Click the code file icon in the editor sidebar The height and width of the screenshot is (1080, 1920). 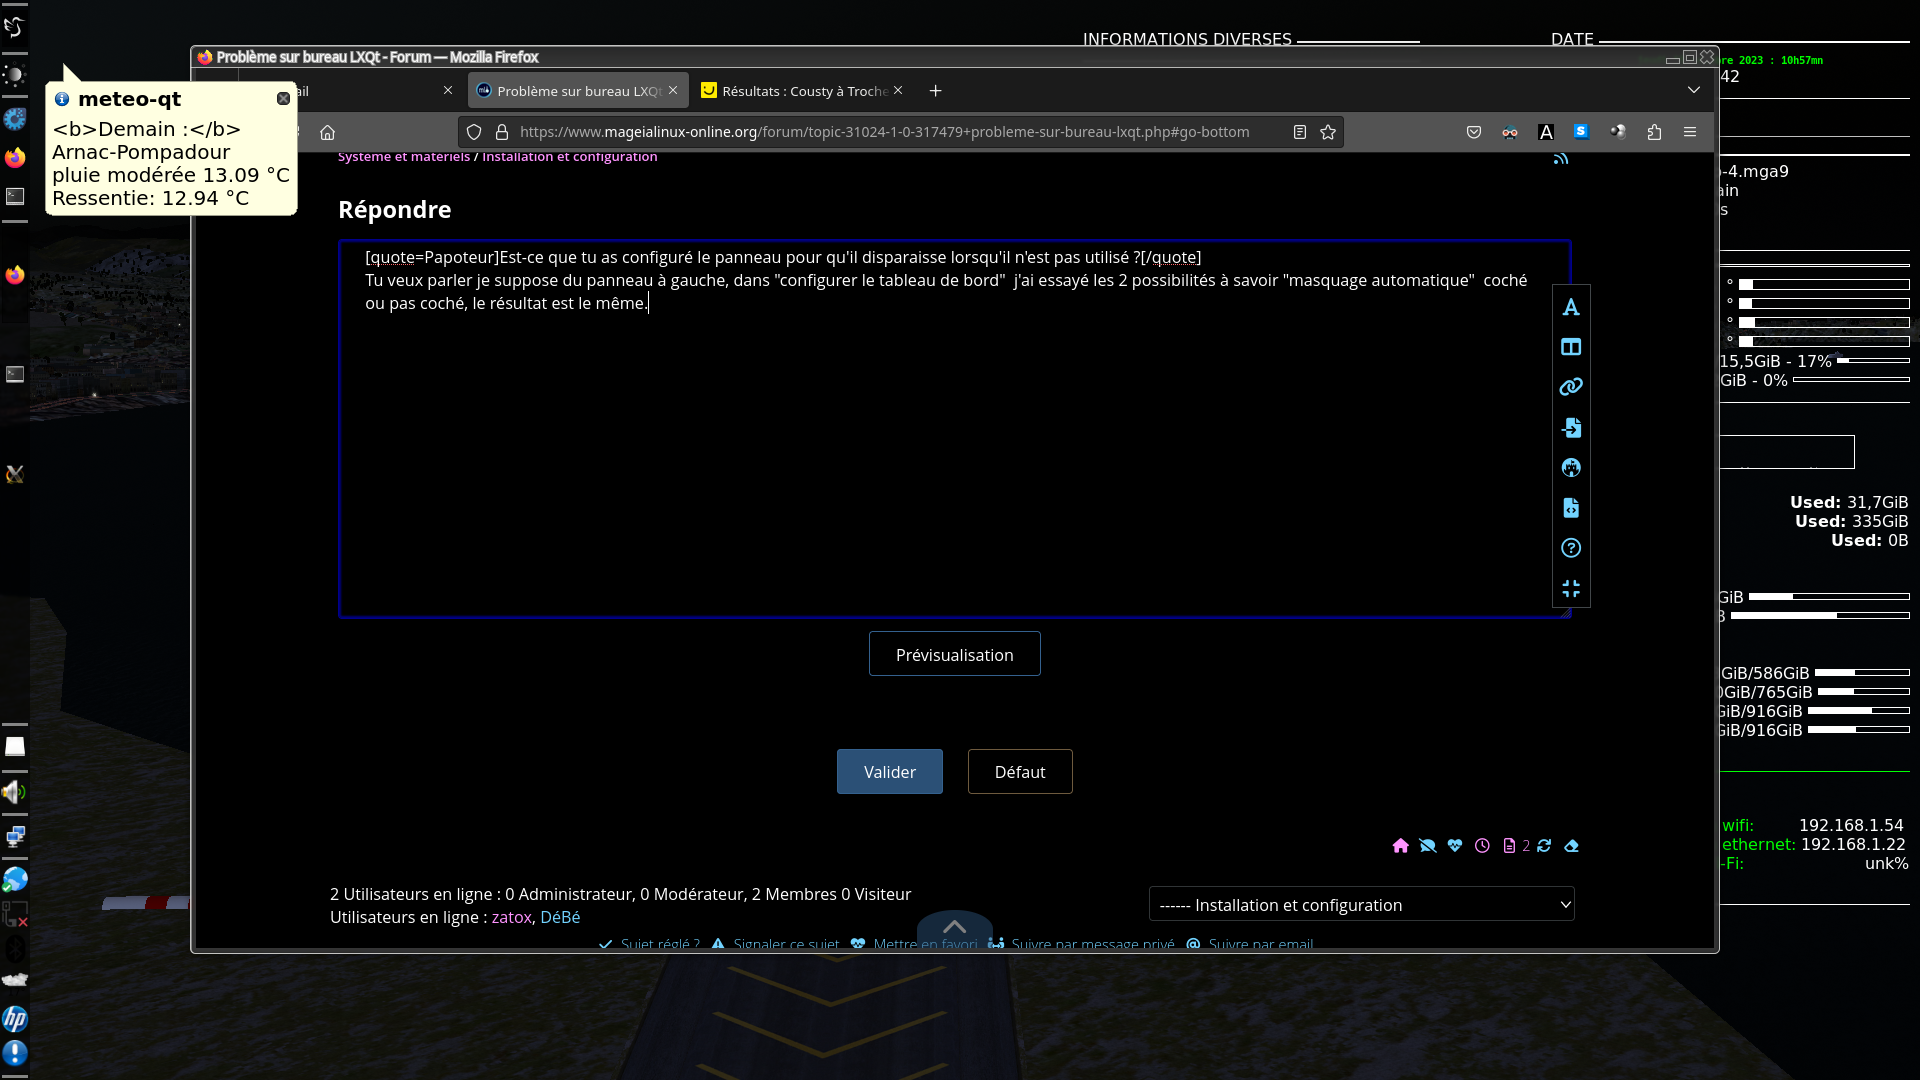pyautogui.click(x=1571, y=508)
